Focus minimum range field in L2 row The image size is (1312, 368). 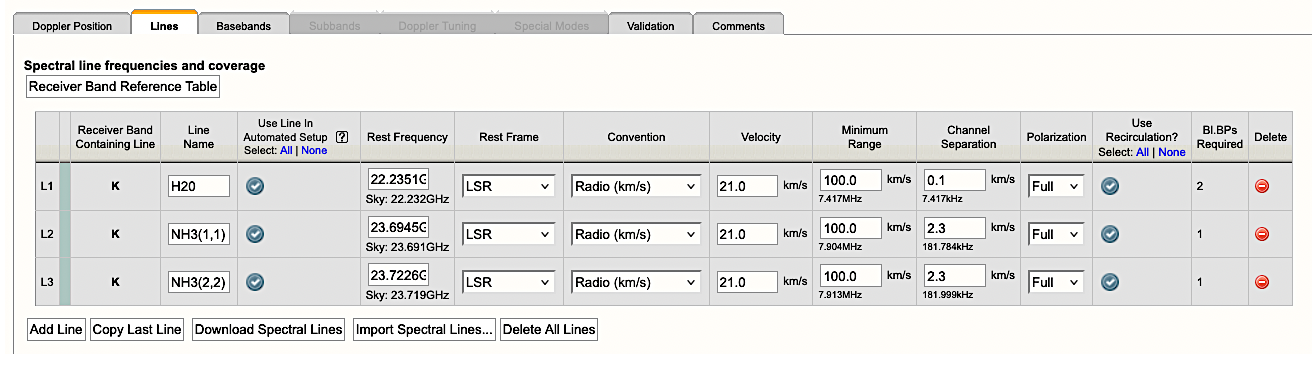(x=851, y=228)
